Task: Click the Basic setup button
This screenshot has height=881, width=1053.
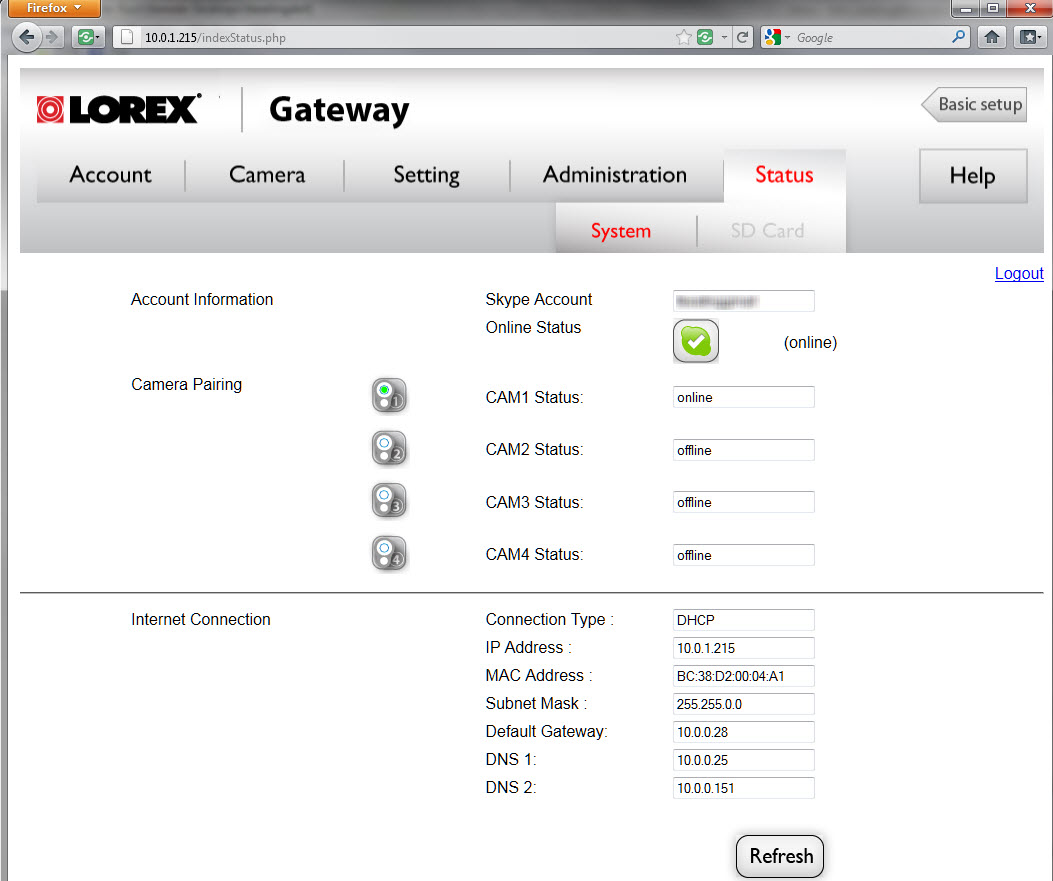Action: tap(976, 105)
